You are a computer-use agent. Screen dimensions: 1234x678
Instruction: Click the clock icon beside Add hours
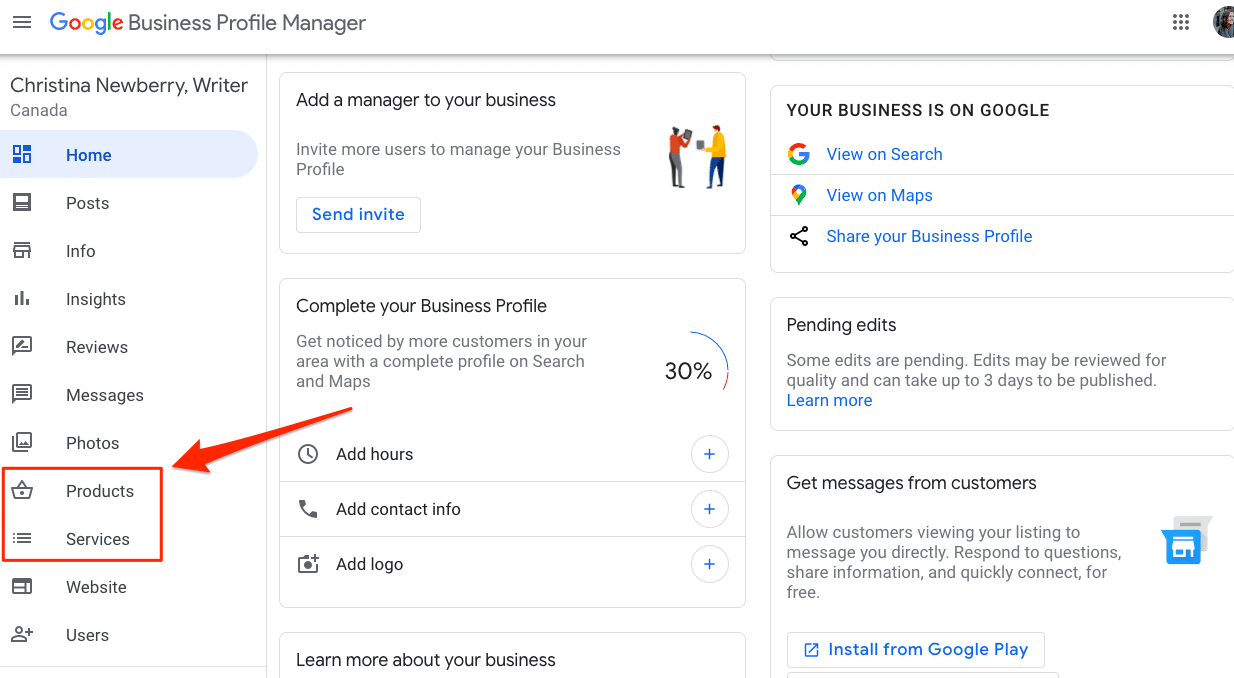[308, 454]
